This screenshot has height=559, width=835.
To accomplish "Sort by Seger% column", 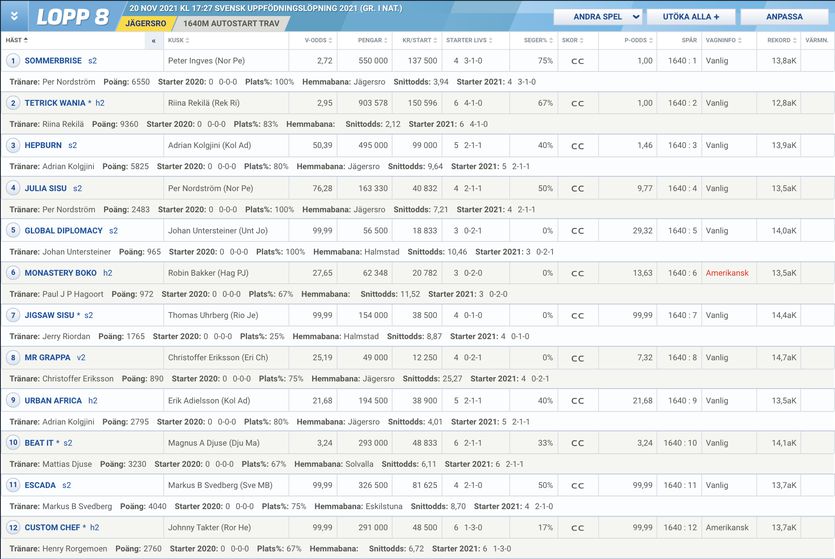I will (x=538, y=40).
